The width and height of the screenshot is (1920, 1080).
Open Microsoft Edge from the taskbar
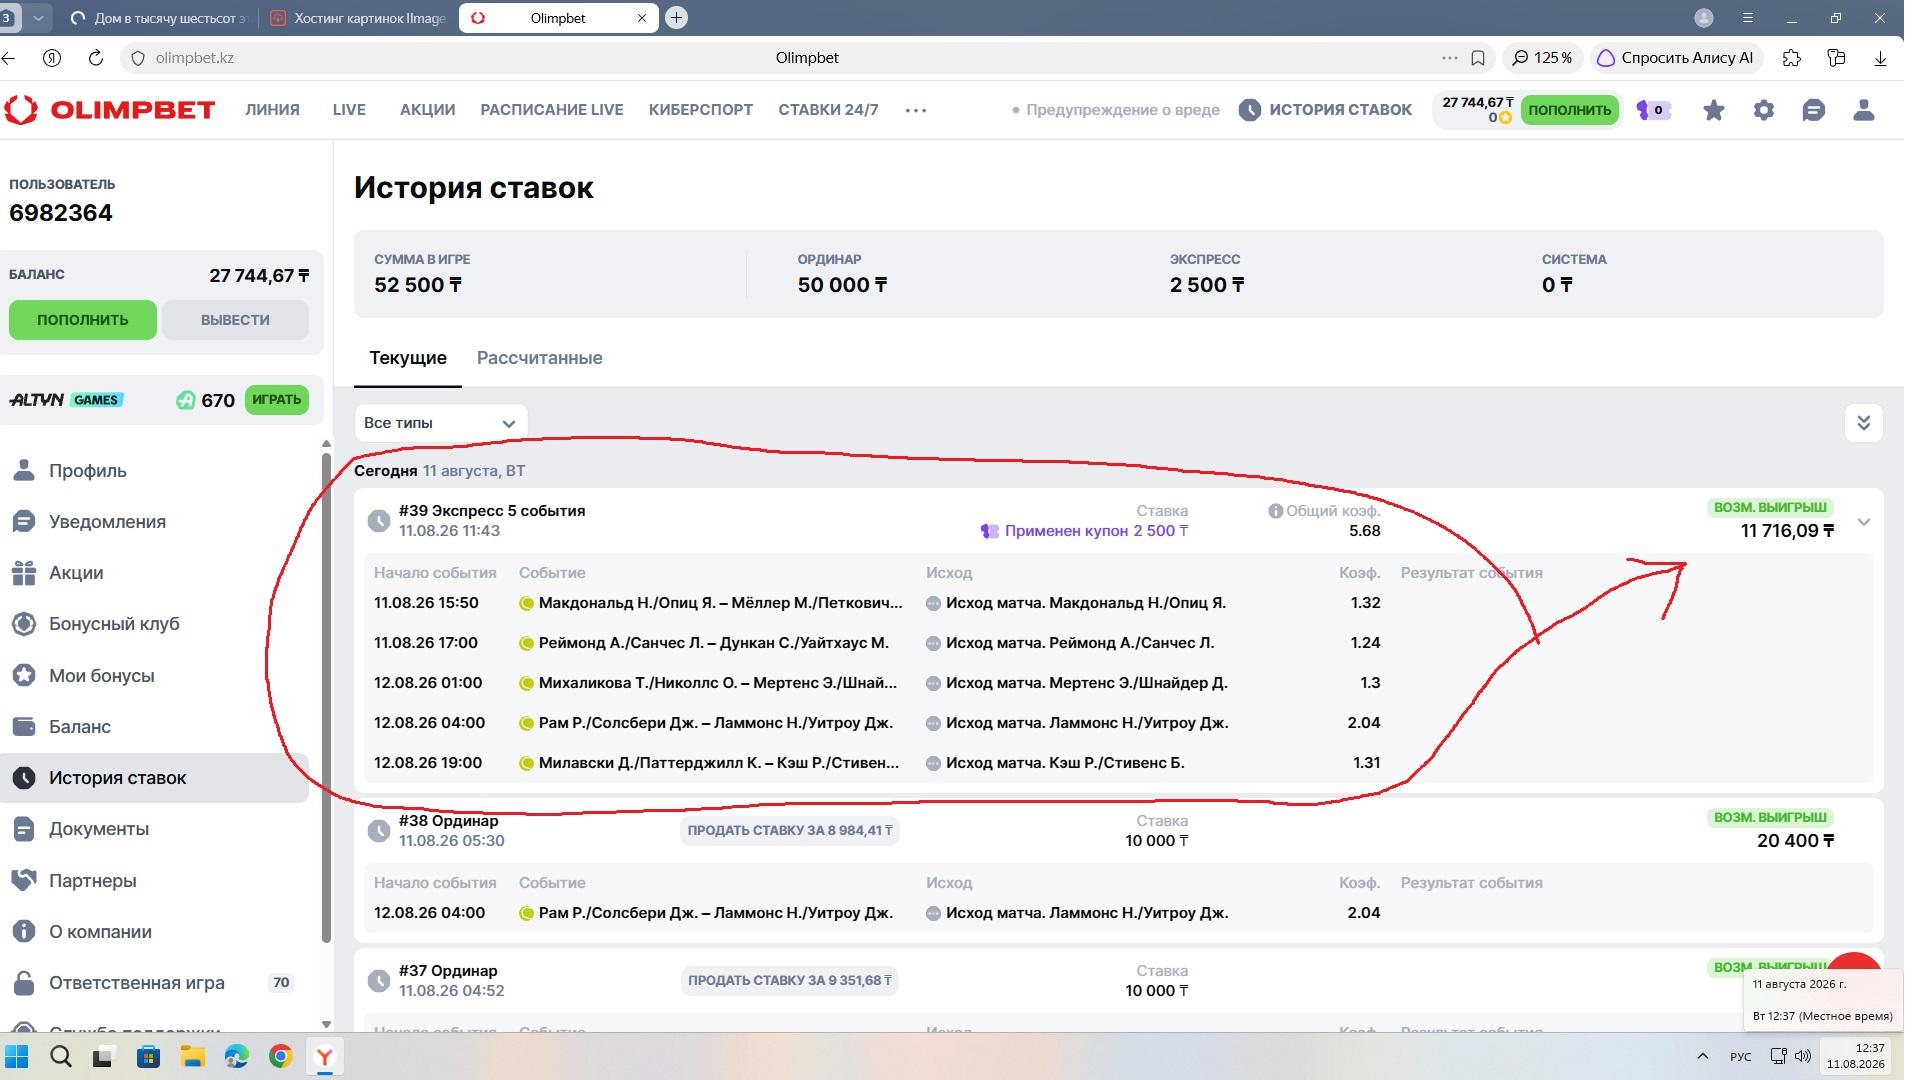pos(237,1057)
